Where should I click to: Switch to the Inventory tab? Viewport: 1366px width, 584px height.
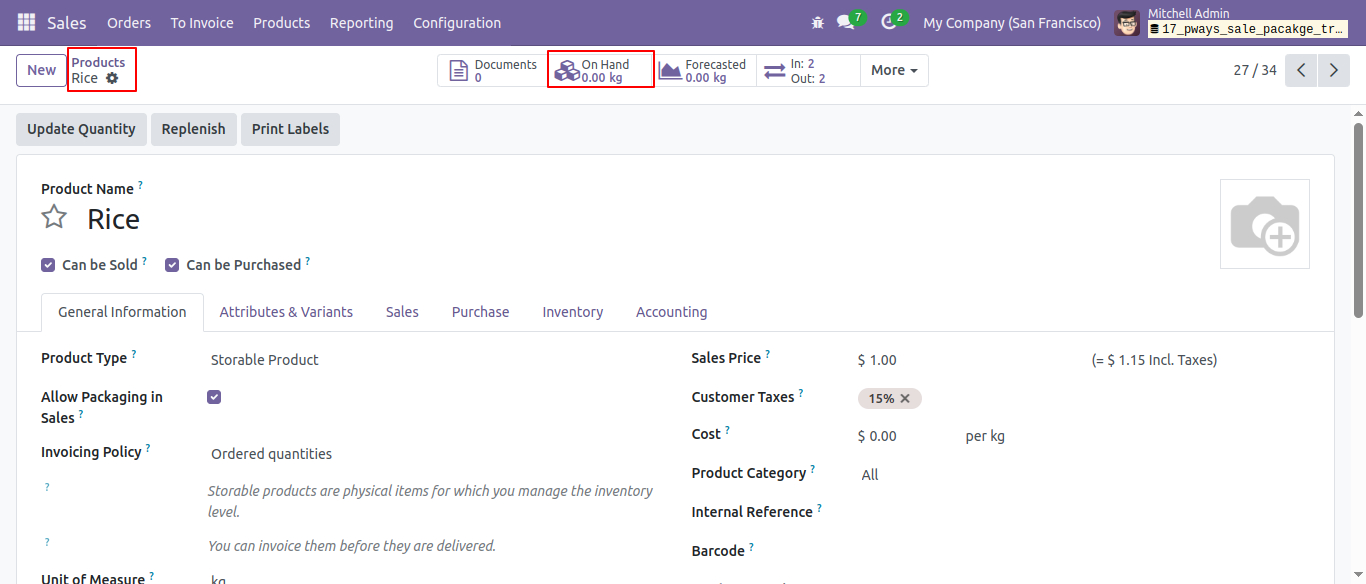[x=573, y=312]
